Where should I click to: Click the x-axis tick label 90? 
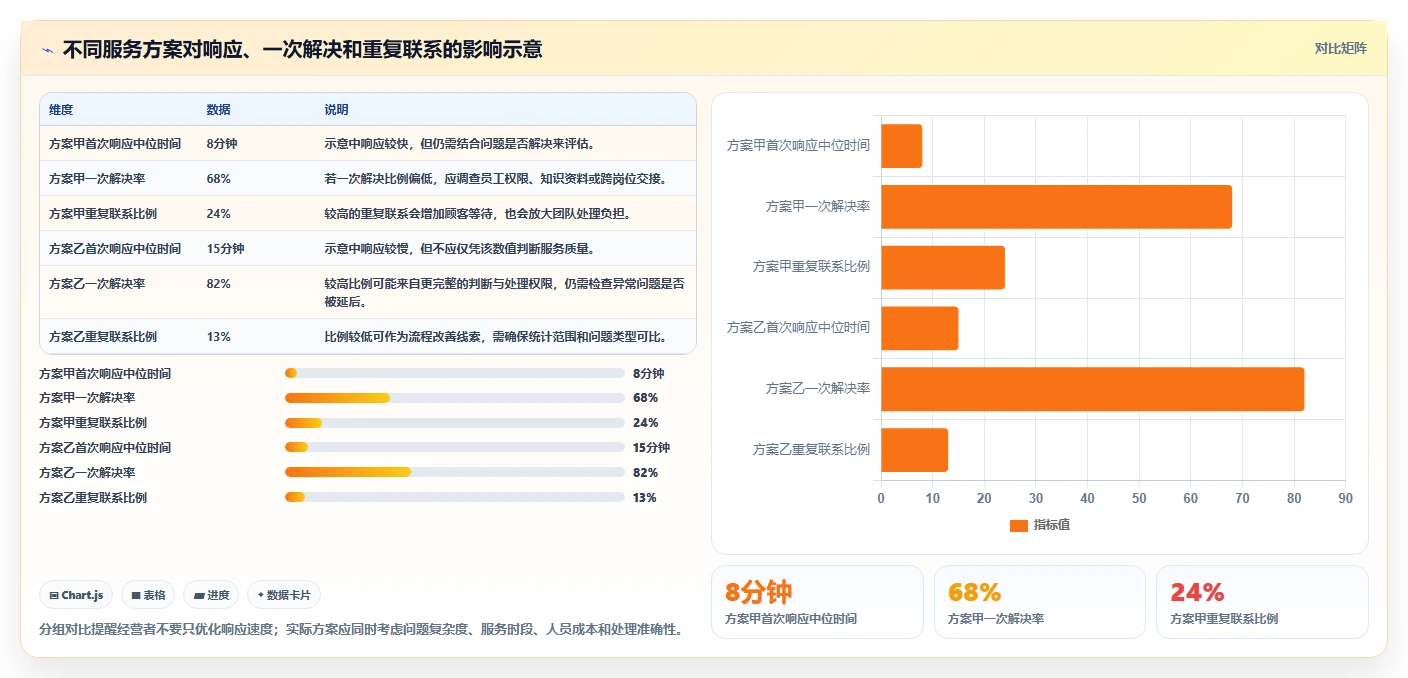point(1345,498)
